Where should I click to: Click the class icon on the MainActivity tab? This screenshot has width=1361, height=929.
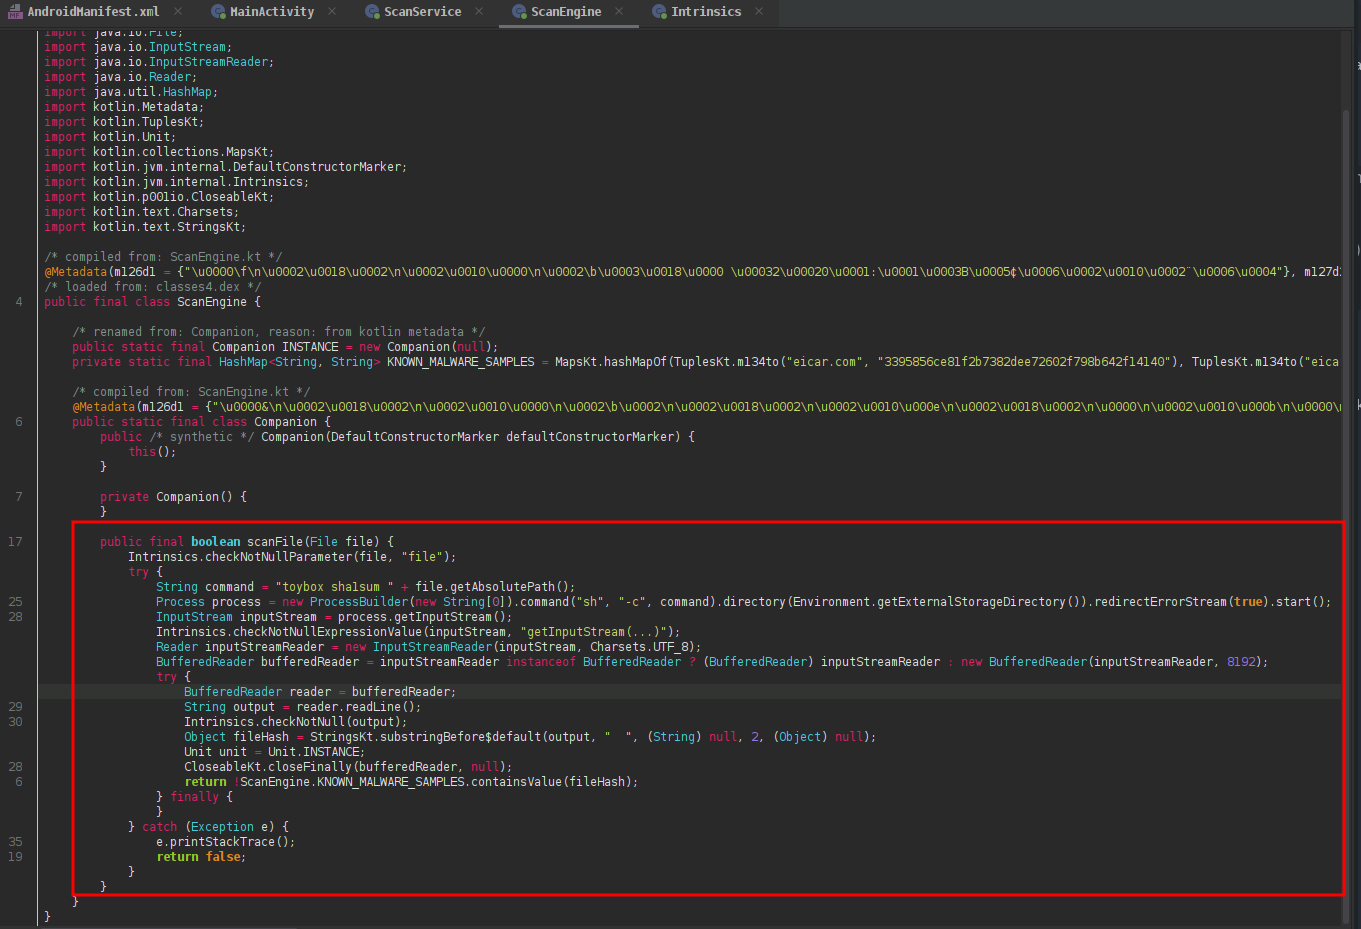(218, 12)
